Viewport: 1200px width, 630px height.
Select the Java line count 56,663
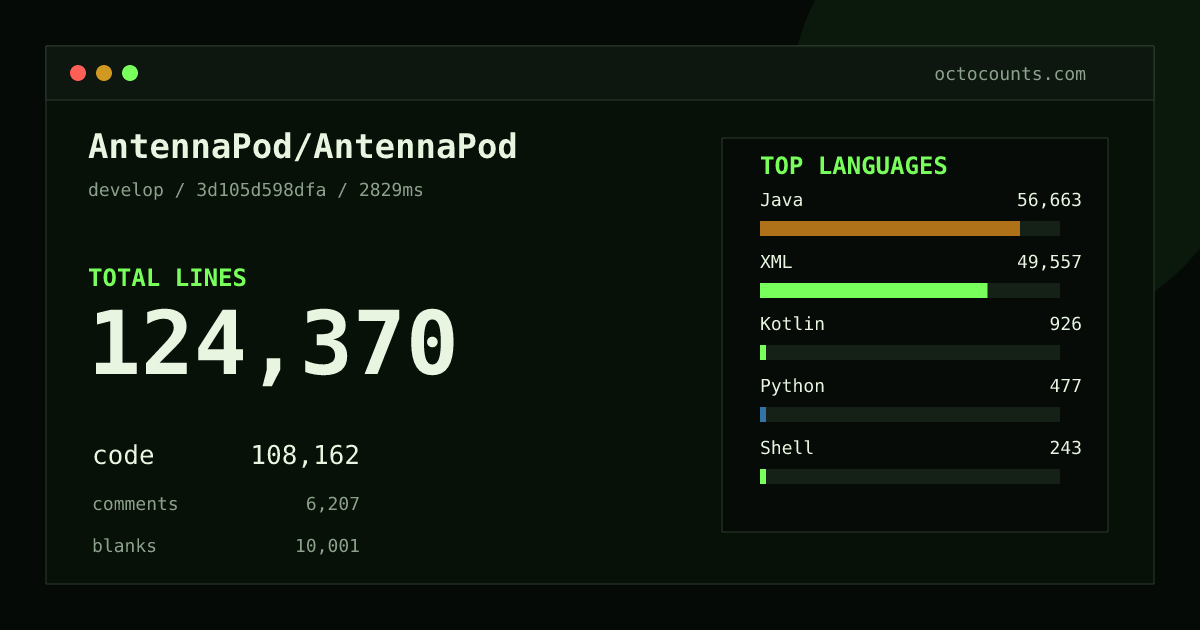coord(1049,201)
